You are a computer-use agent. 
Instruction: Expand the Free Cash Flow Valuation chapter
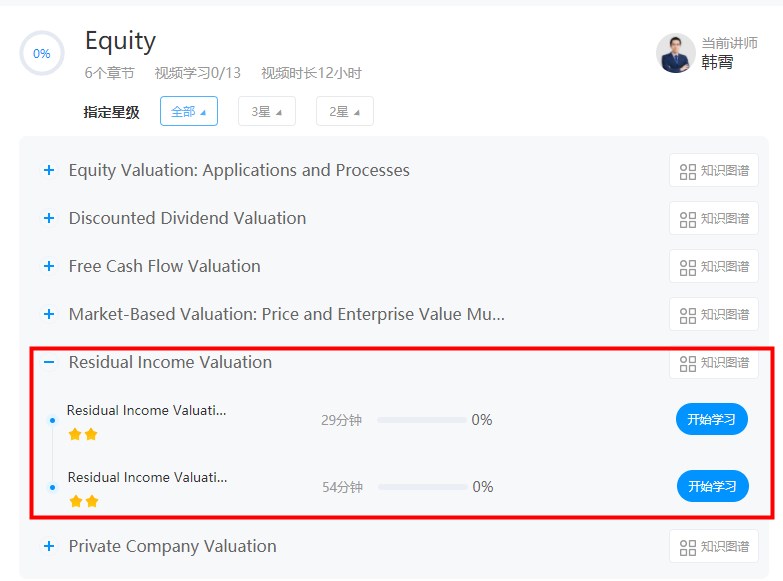click(49, 267)
